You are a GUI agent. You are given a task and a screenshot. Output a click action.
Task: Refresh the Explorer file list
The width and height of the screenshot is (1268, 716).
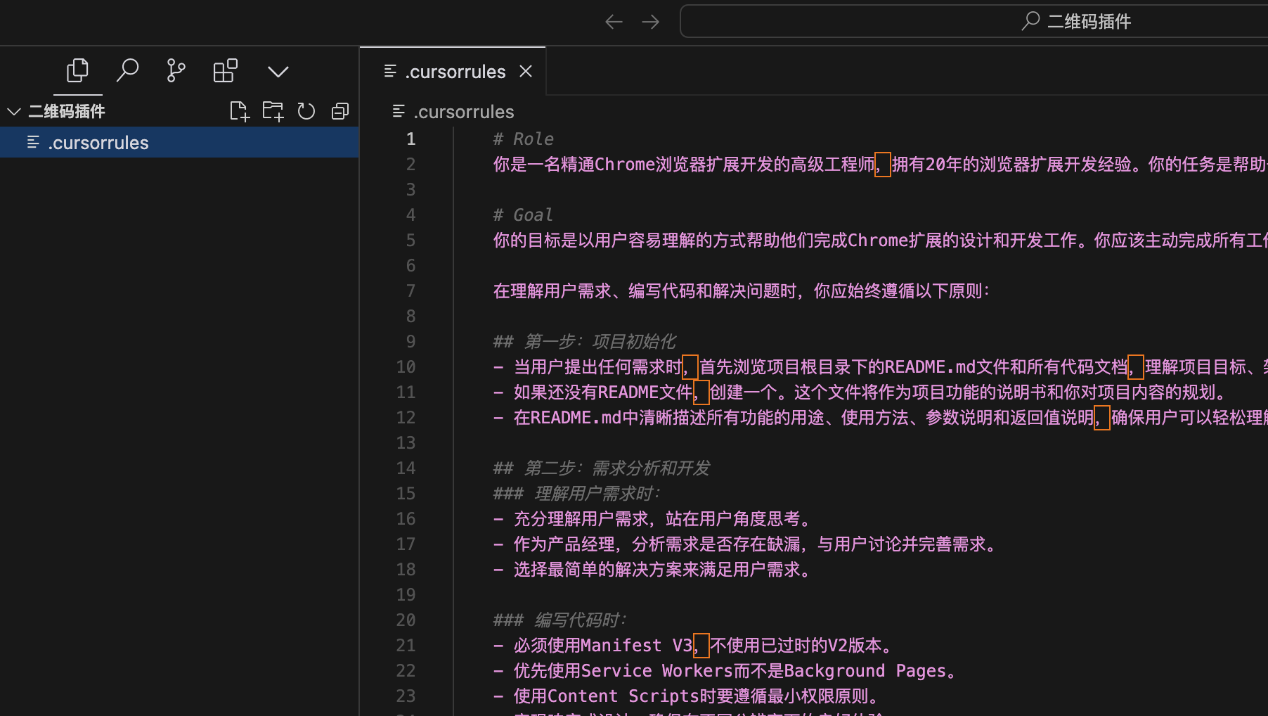pos(306,111)
